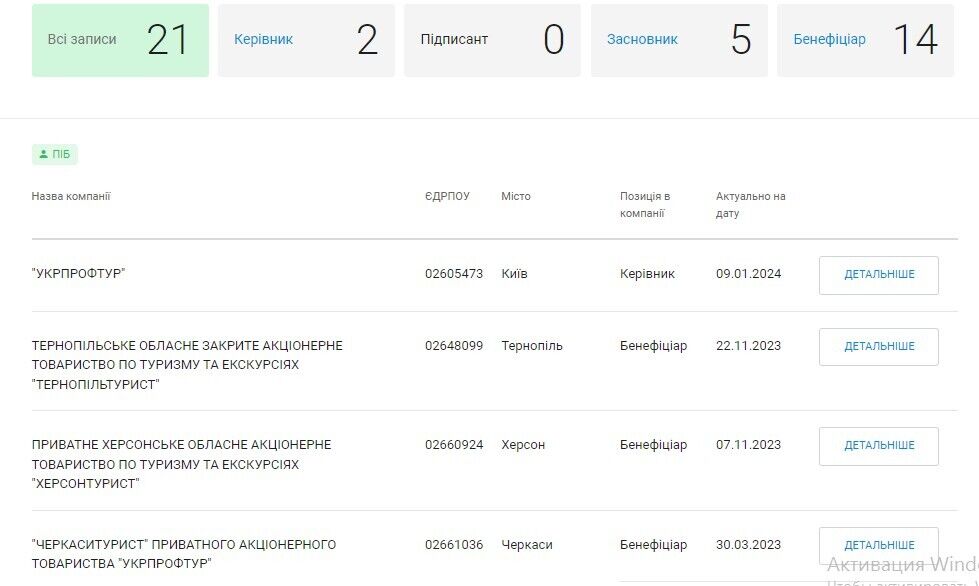Open ДЕТАЛЬНІШЕ for "УКРПРОФТУР" row
This screenshot has height=586, width=979.
click(x=878, y=275)
